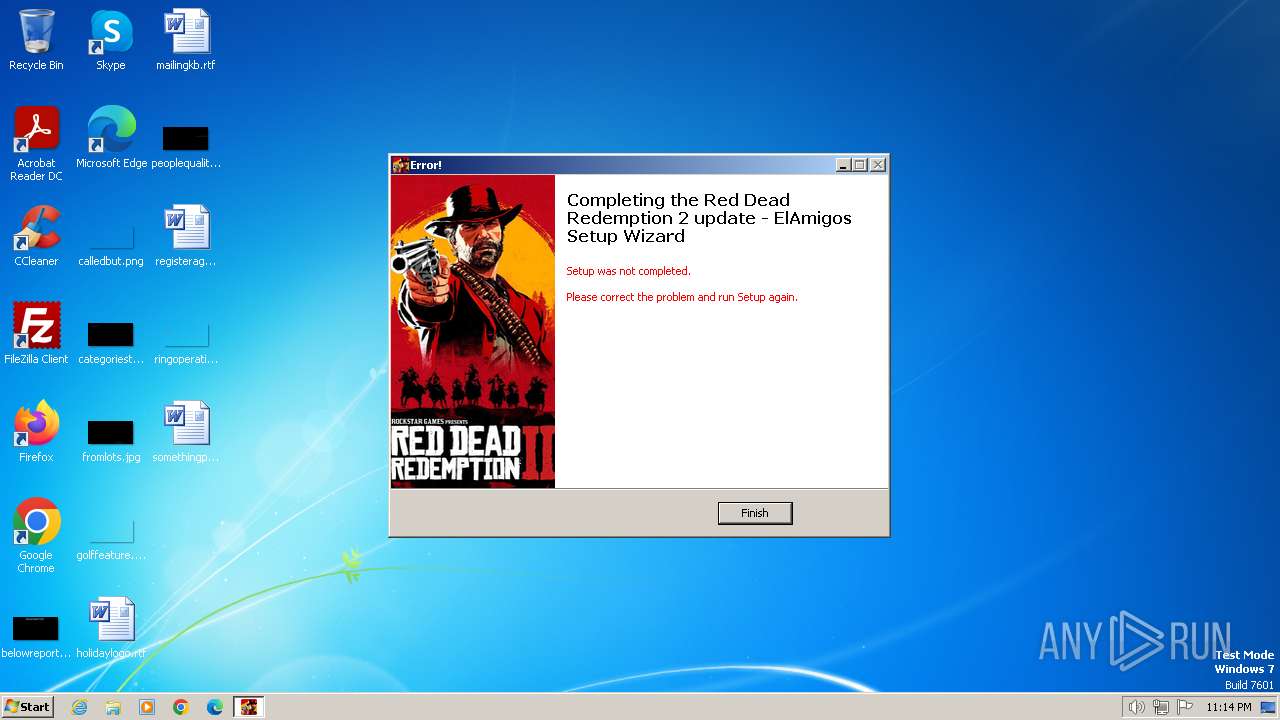
Task: Click the Error! dialog title bar icon
Action: [x=400, y=165]
